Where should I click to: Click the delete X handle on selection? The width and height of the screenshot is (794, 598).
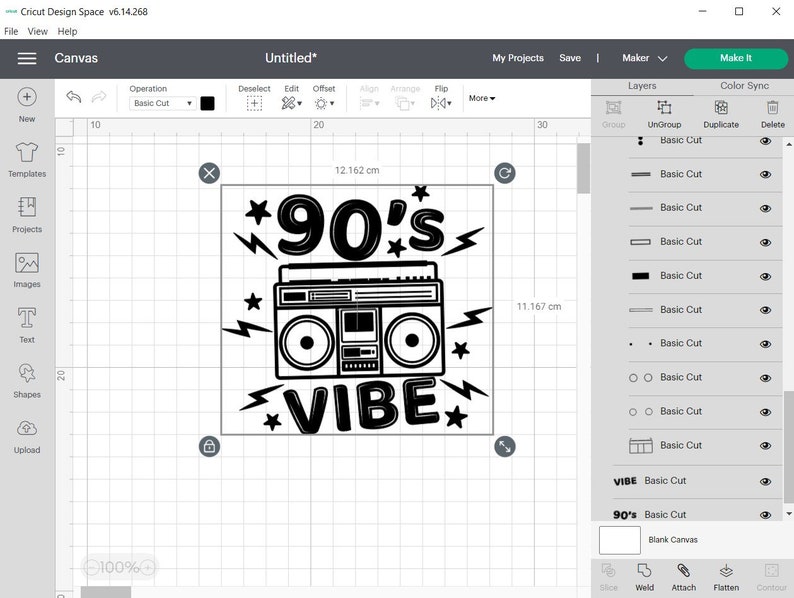(209, 173)
